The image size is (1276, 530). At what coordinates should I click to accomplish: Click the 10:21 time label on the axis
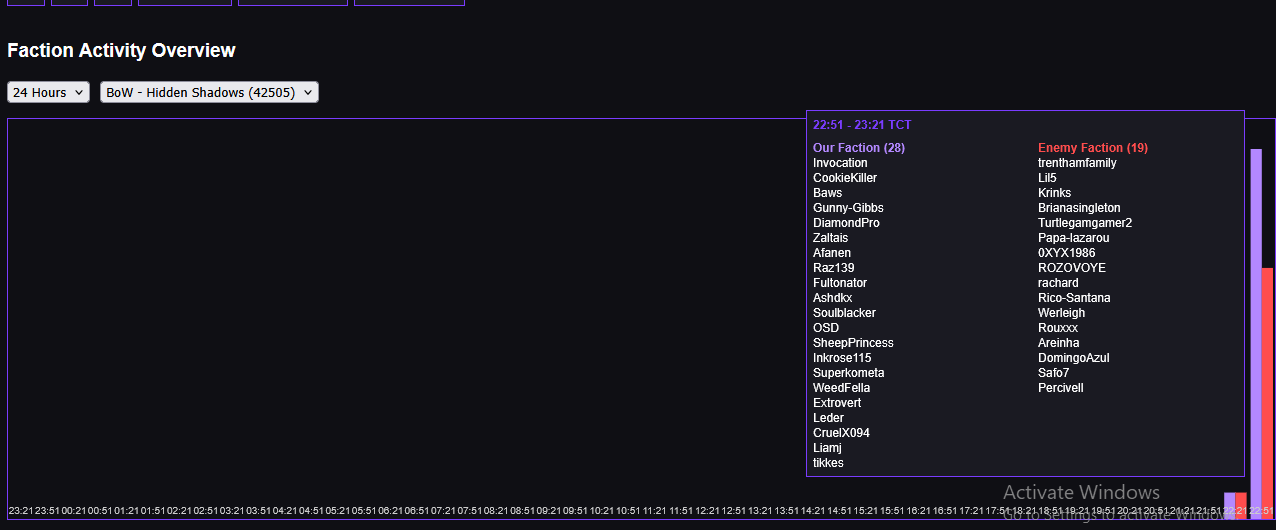click(x=601, y=510)
